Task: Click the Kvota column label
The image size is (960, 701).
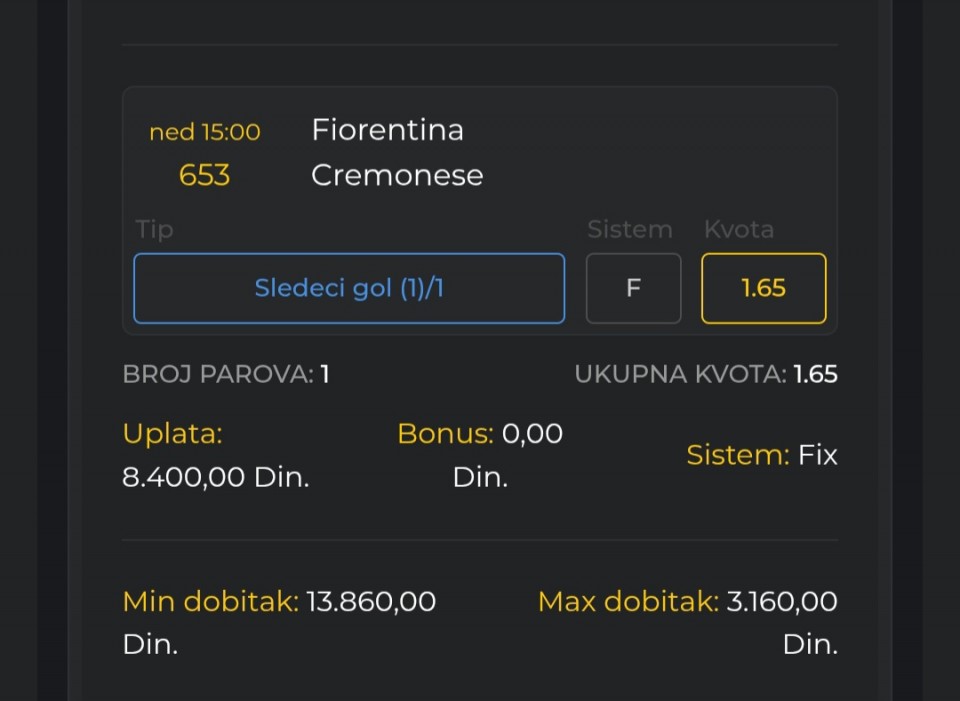Action: click(x=738, y=229)
